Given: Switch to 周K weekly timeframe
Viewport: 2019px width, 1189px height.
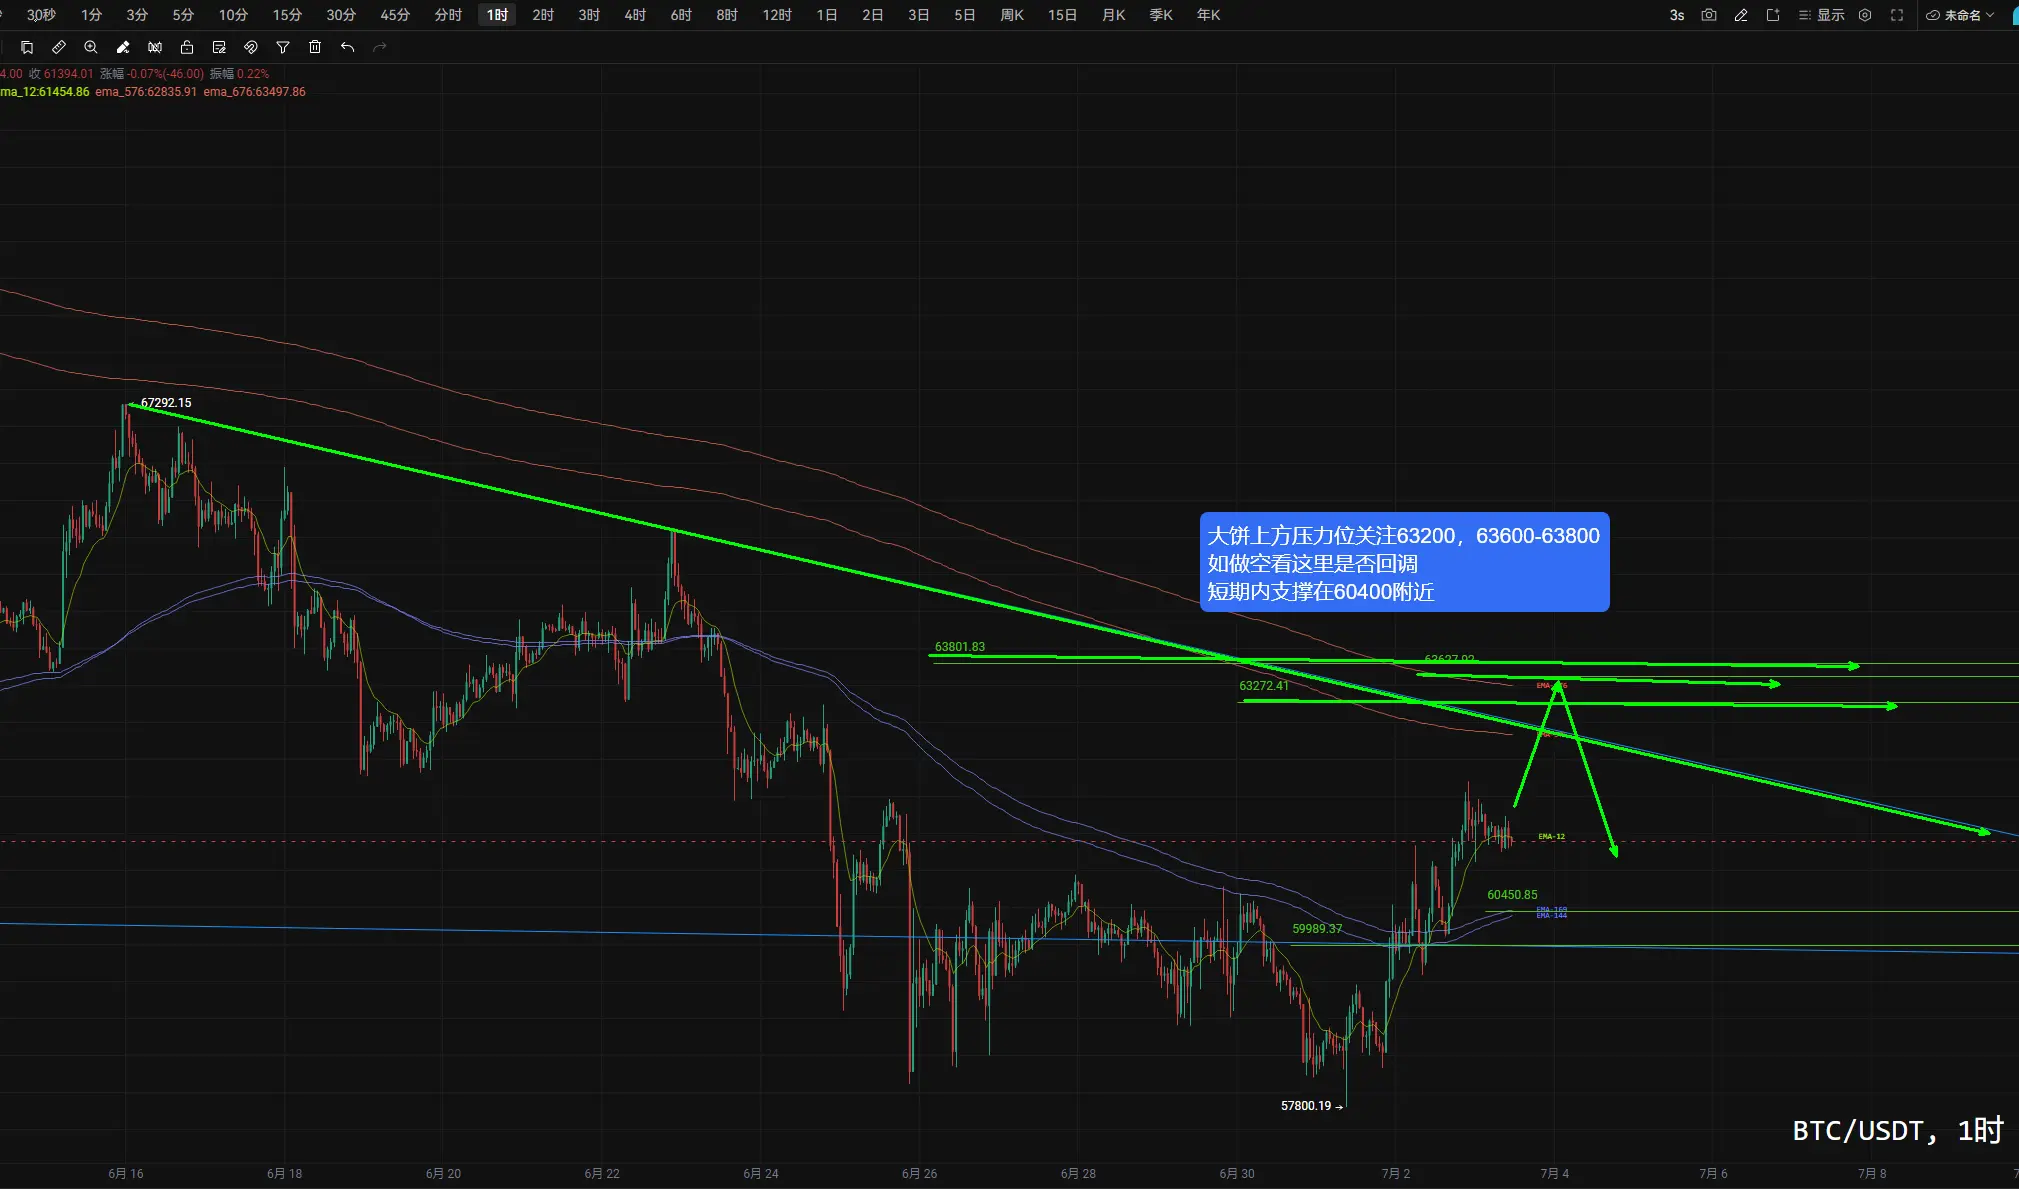Looking at the screenshot, I should point(1013,15).
